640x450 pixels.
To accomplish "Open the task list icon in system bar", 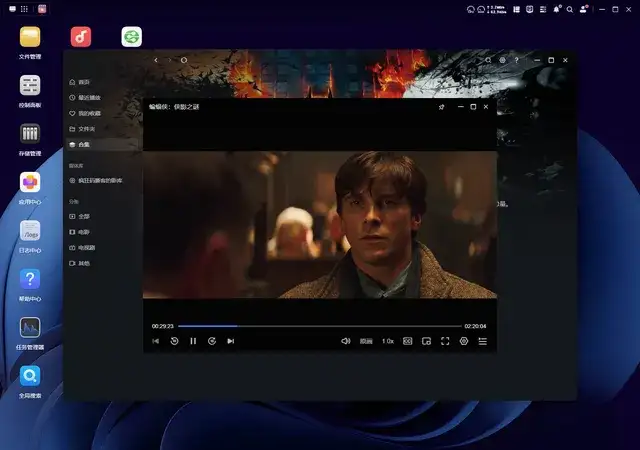I will click(543, 9).
